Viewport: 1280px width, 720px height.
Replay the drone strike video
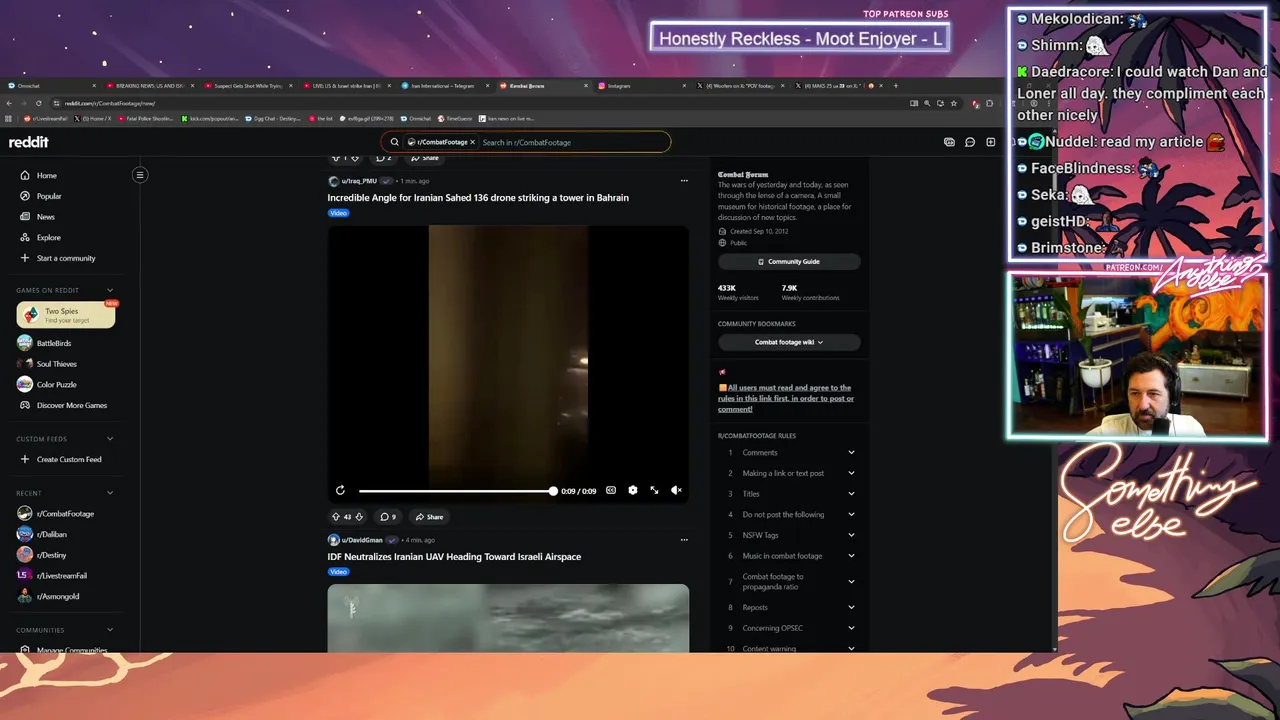click(340, 490)
